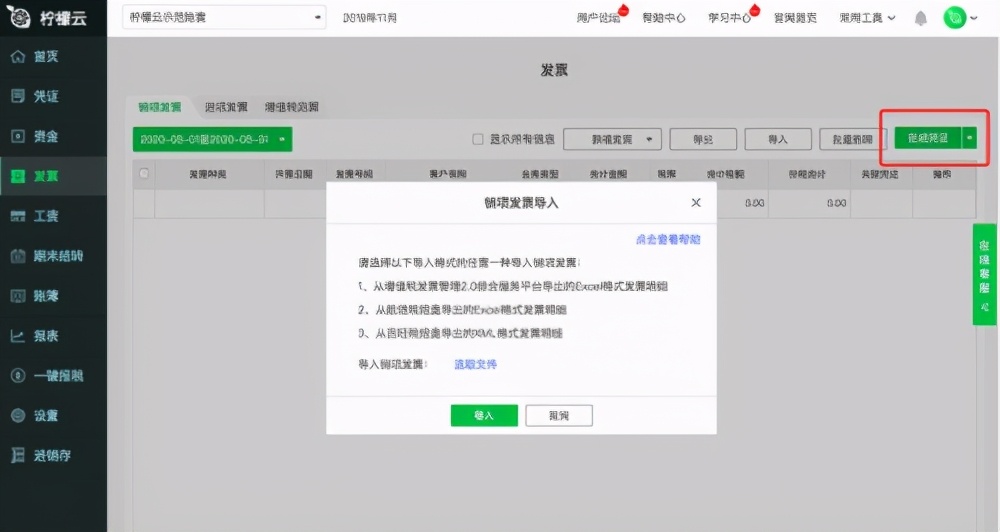This screenshot has width=1000, height=532.
Task: Open the 凭证 voucher sidebar icon
Action: pyautogui.click(x=18, y=96)
